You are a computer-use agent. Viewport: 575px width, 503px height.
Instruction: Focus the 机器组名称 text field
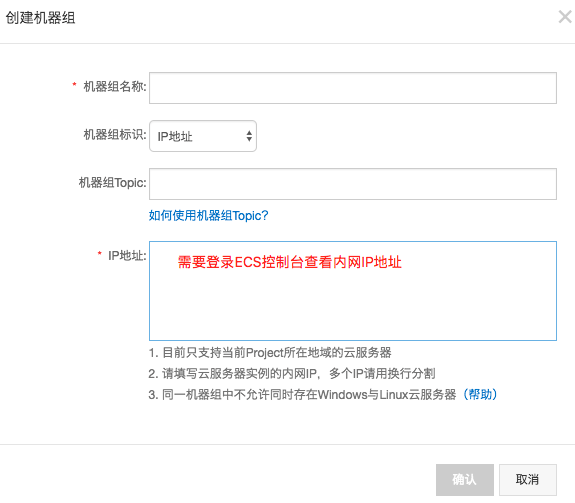pyautogui.click(x=353, y=88)
